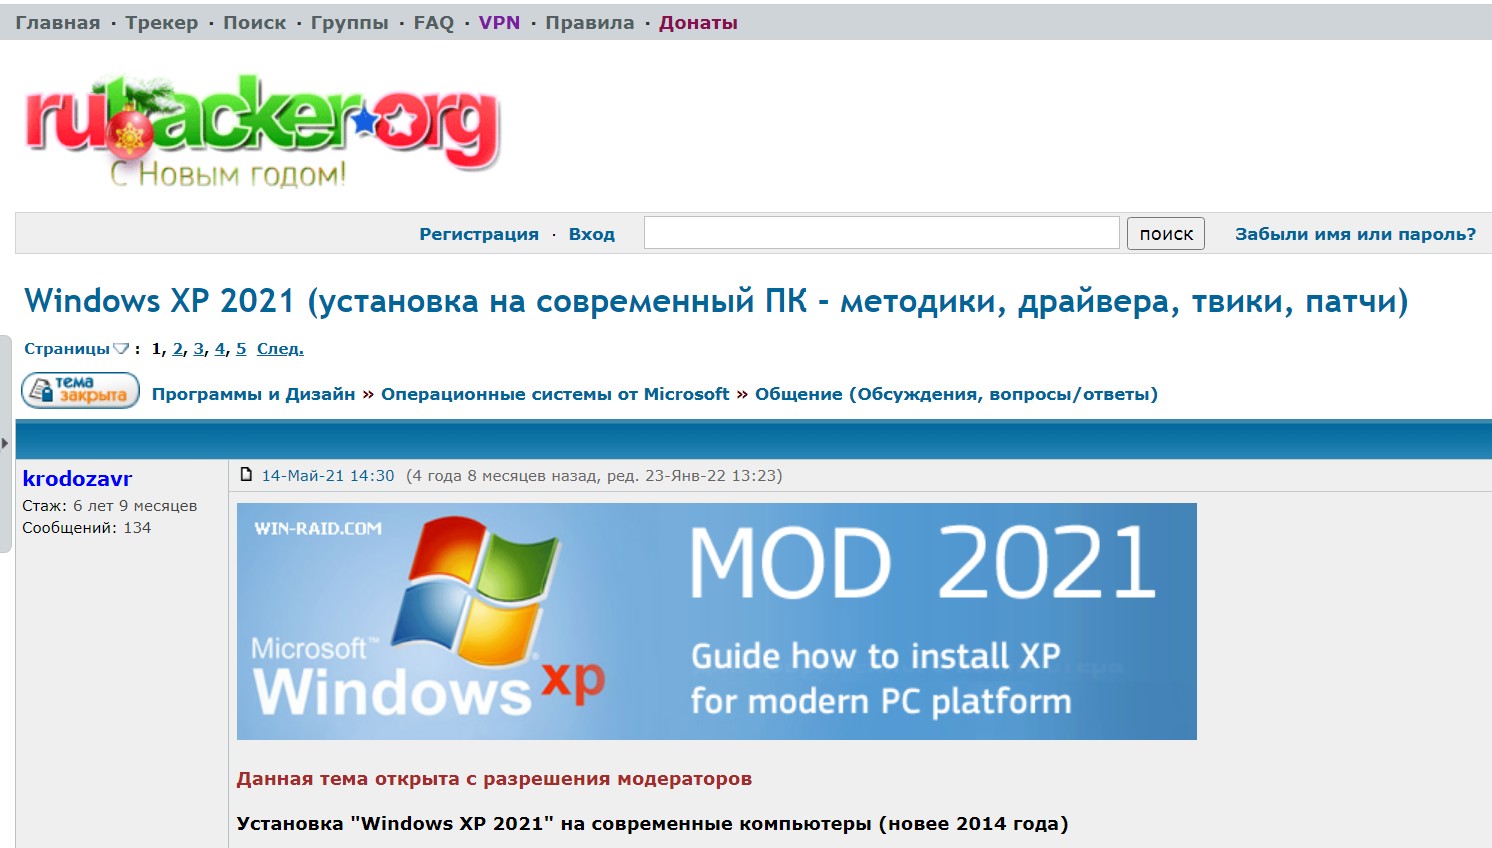Image resolution: width=1492 pixels, height=848 pixels.
Task: Click the rutracker.org logo
Action: pos(262,130)
